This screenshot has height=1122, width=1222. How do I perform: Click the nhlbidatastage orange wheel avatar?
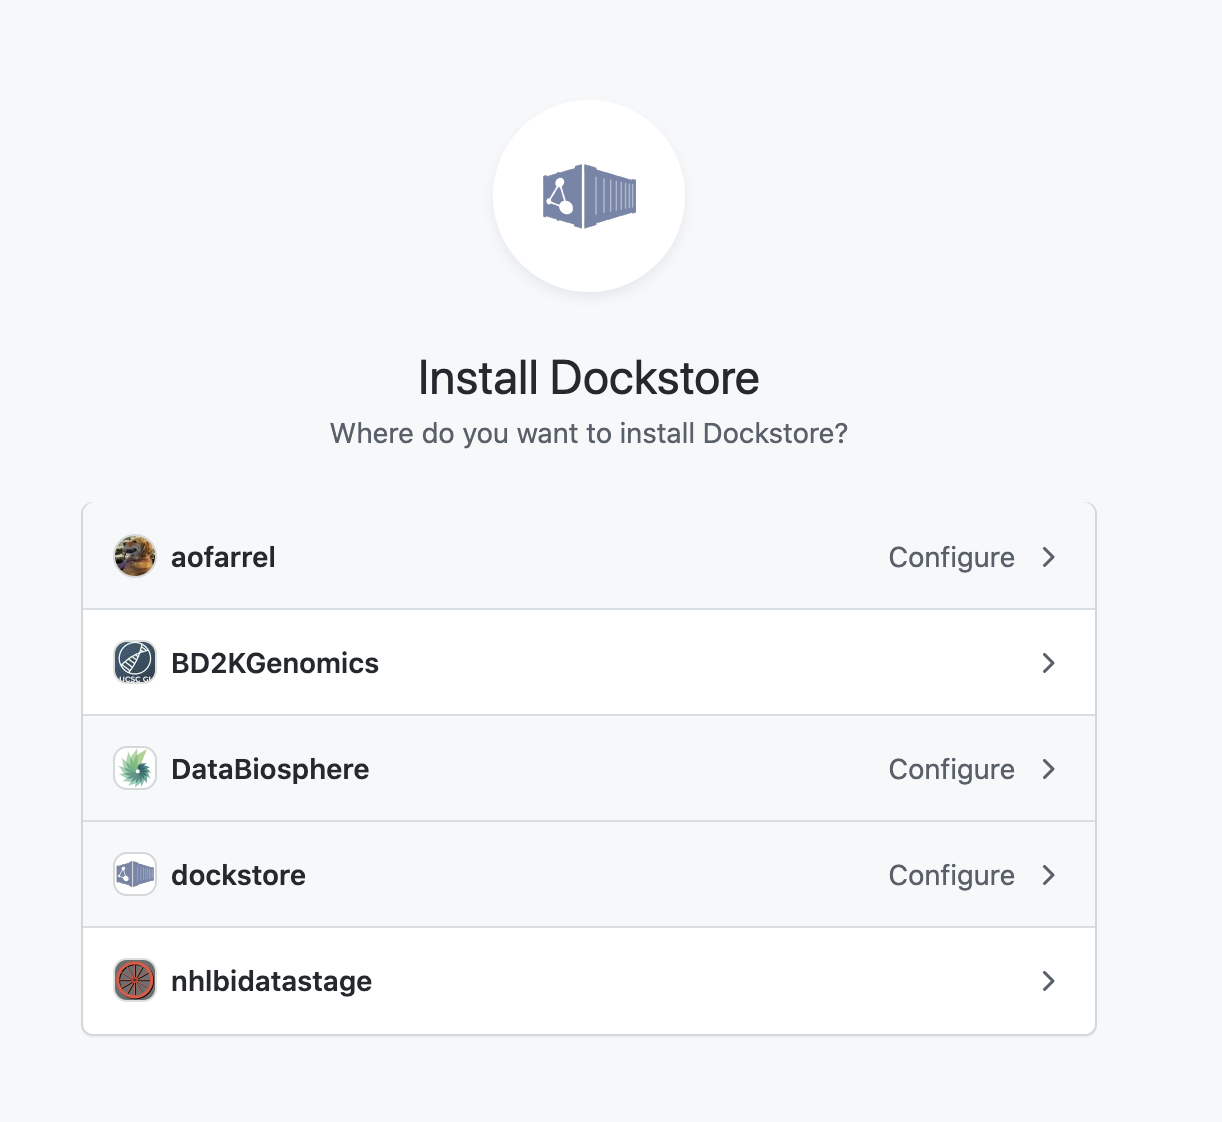coord(135,980)
